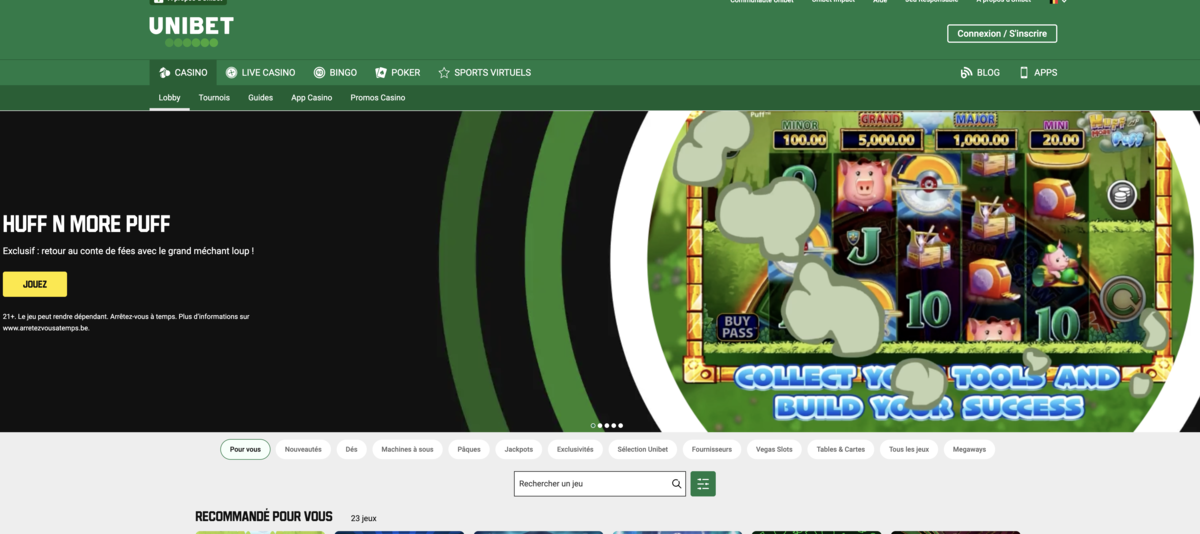Viewport: 1200px width, 534px height.
Task: Open the Bingo menu item
Action: (335, 73)
